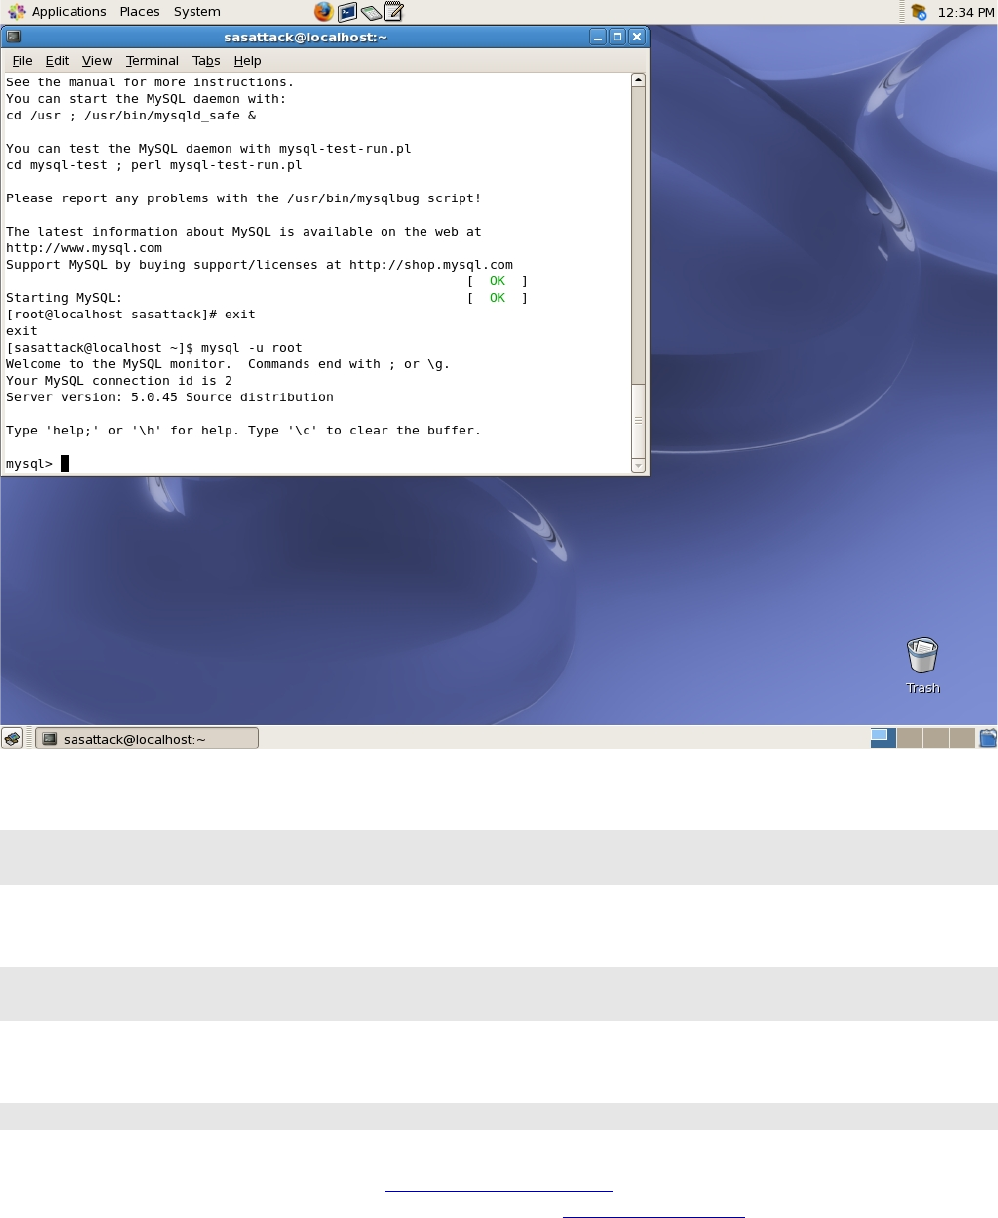Open the Trash icon on the desktop
Screen dimensions: 998x1218
922,665
